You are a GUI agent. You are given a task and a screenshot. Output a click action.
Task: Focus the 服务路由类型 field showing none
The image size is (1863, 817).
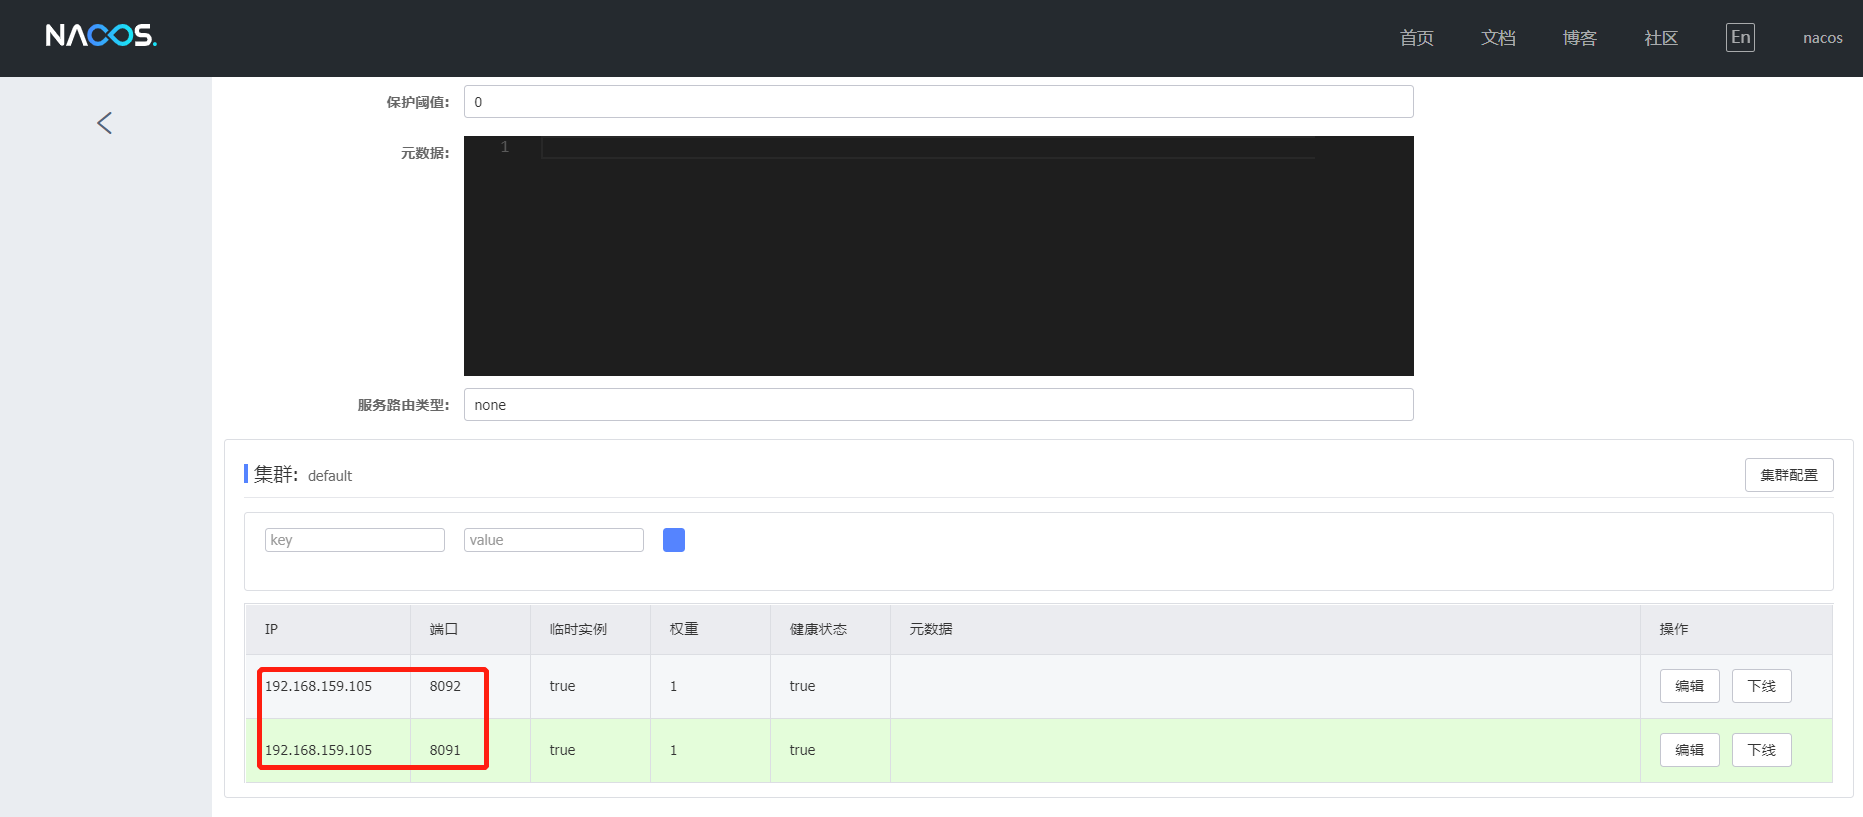938,405
